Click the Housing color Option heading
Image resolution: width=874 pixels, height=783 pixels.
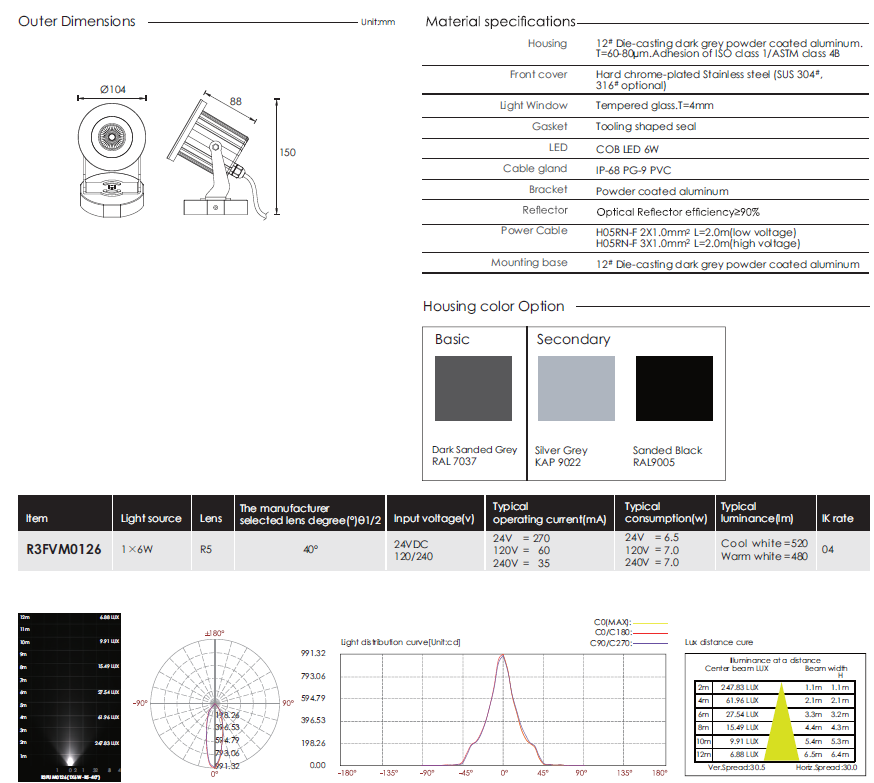tap(493, 306)
